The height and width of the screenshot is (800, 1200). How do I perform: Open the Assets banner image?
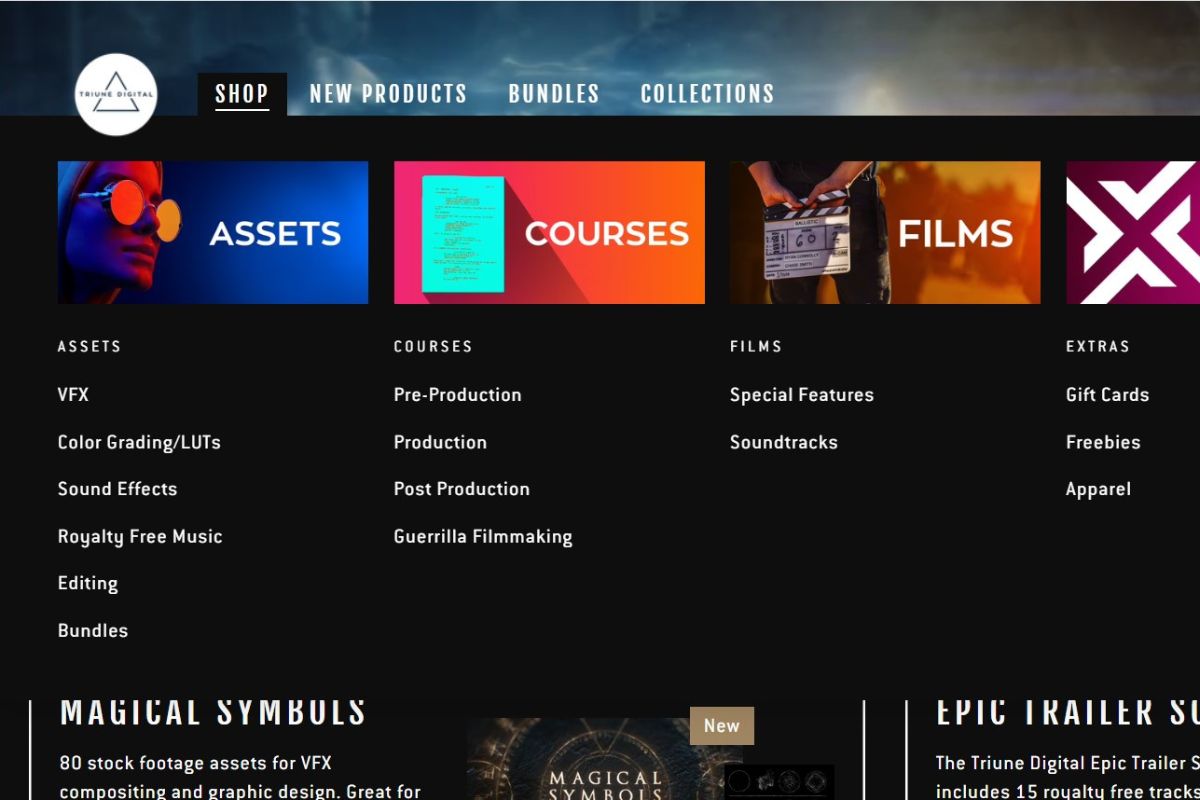[x=213, y=232]
